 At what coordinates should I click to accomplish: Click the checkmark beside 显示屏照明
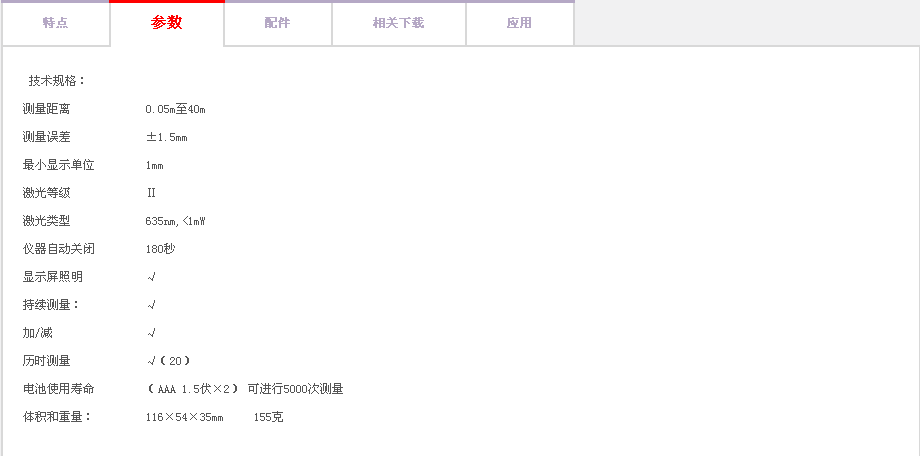pyautogui.click(x=151, y=277)
